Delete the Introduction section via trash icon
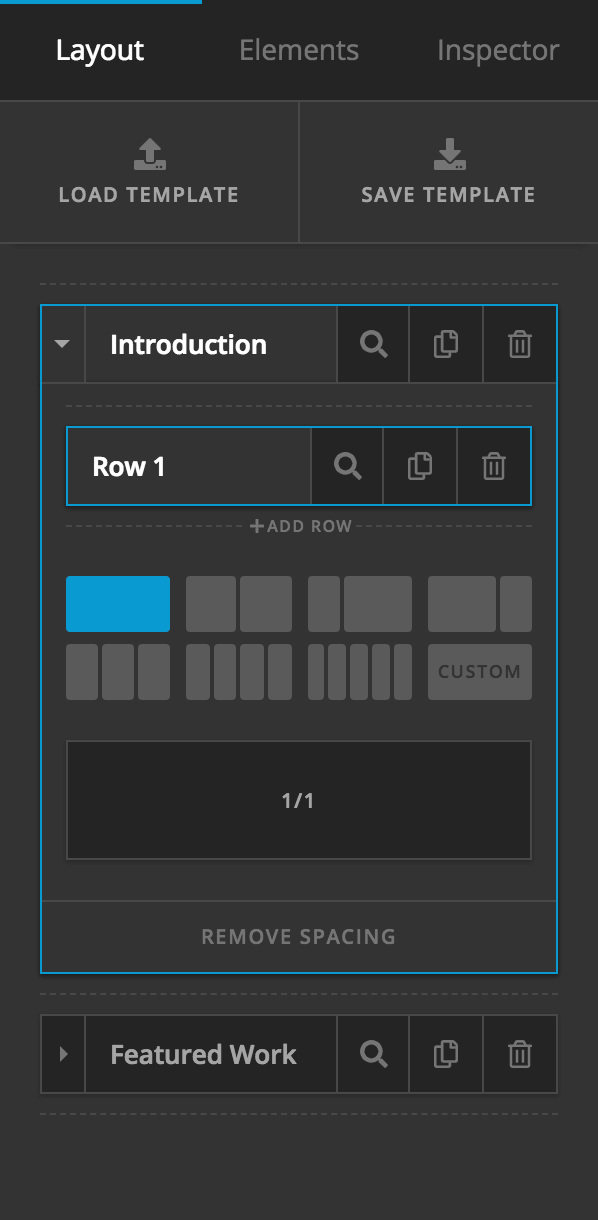Image resolution: width=598 pixels, height=1220 pixels. coord(519,344)
